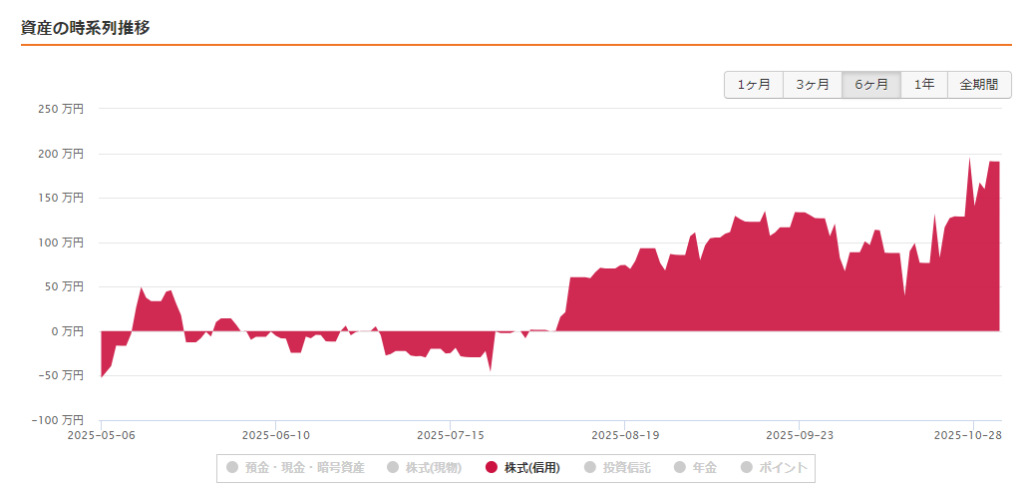Change the time range to 1年
This screenshot has width=1024, height=489.
[925, 85]
